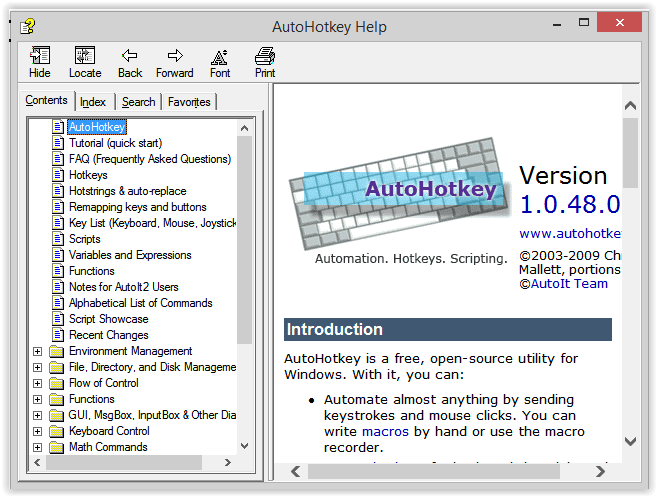Screen dimensions: 657x497
Task: Expand the Functions folder node
Action: coord(38,399)
